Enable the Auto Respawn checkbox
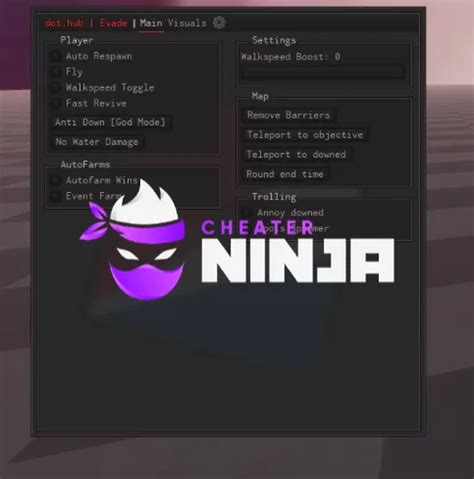Image resolution: width=474 pixels, height=479 pixels. [x=55, y=56]
